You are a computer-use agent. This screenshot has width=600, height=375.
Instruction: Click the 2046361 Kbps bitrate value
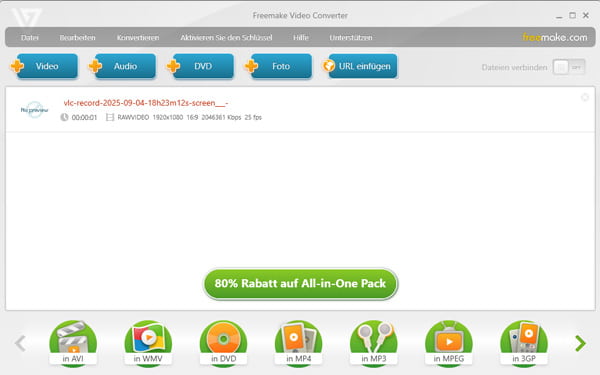(221, 117)
